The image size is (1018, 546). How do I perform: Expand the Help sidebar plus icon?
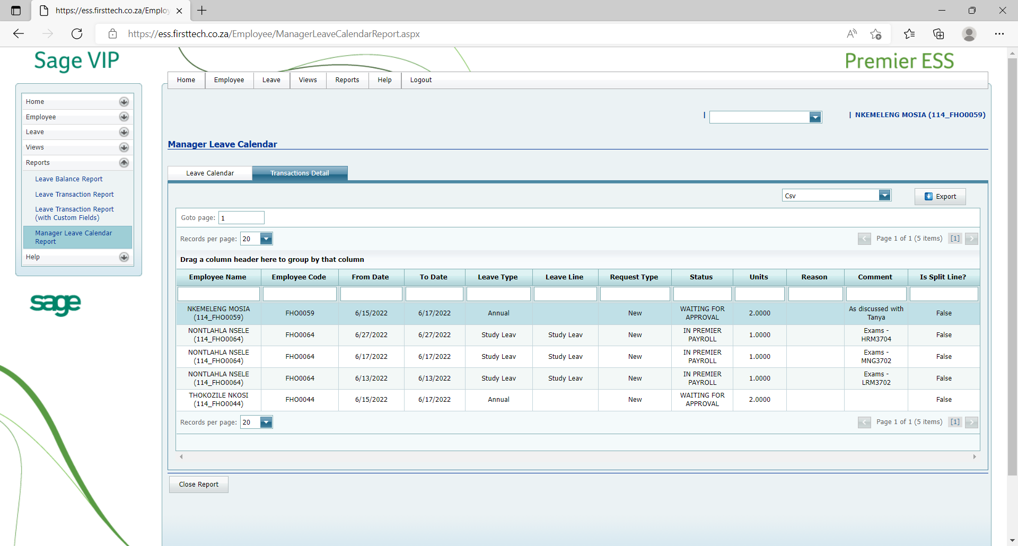[x=124, y=257]
